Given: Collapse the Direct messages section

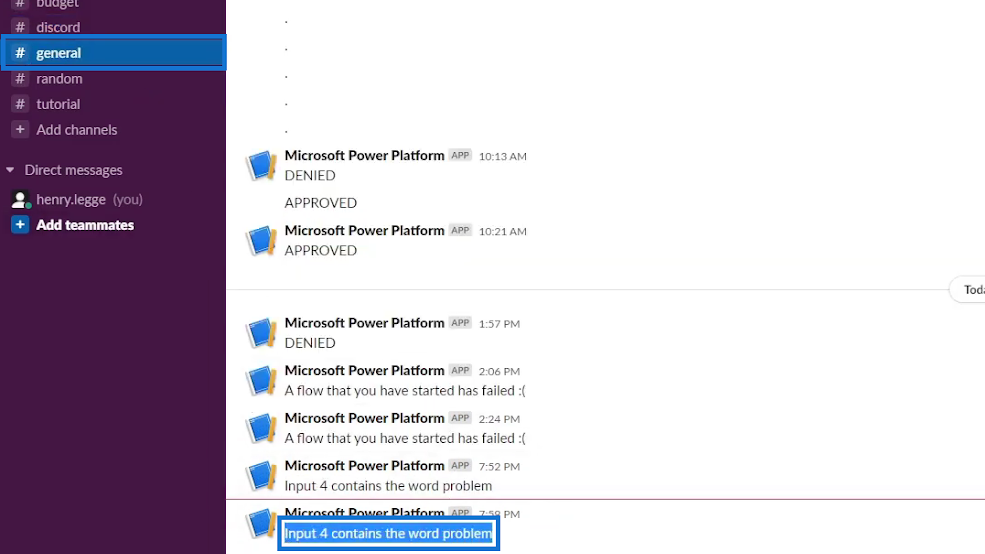Looking at the screenshot, I should pyautogui.click(x=10, y=170).
